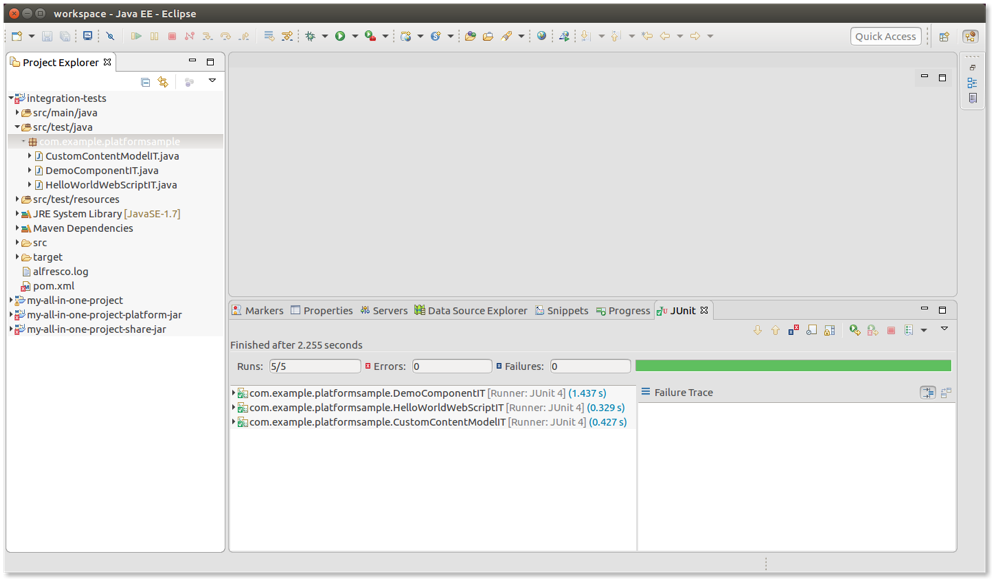Screen dimensions: 992x579
Task: Click the green JUnit progress bar
Action: (792, 366)
